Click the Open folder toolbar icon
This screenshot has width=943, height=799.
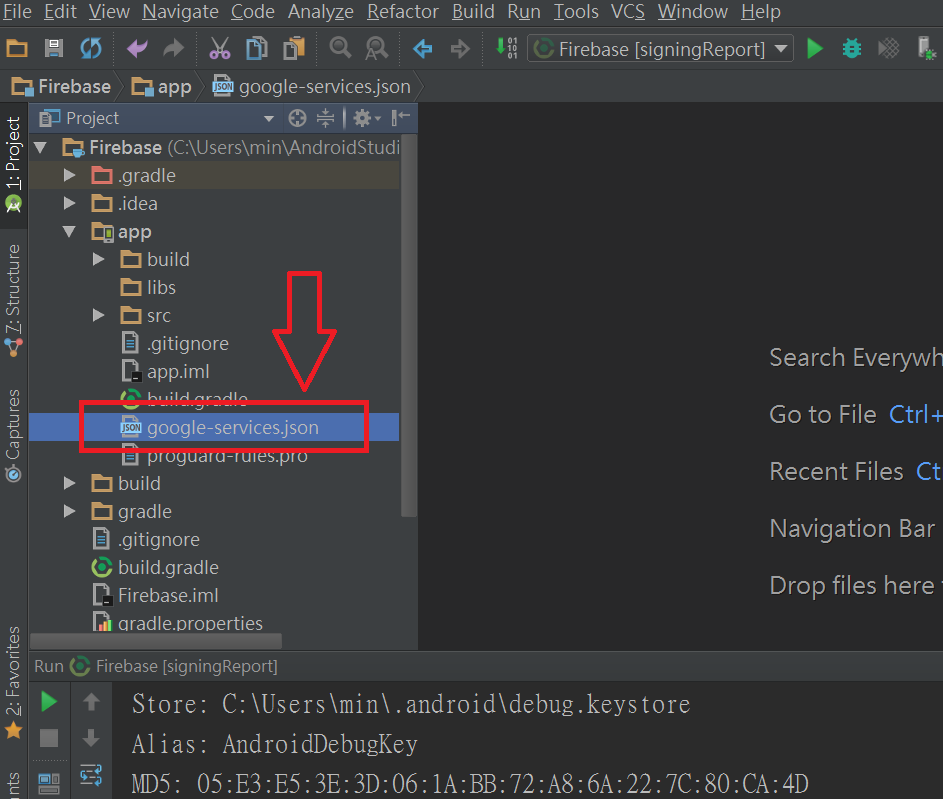click(x=17, y=48)
